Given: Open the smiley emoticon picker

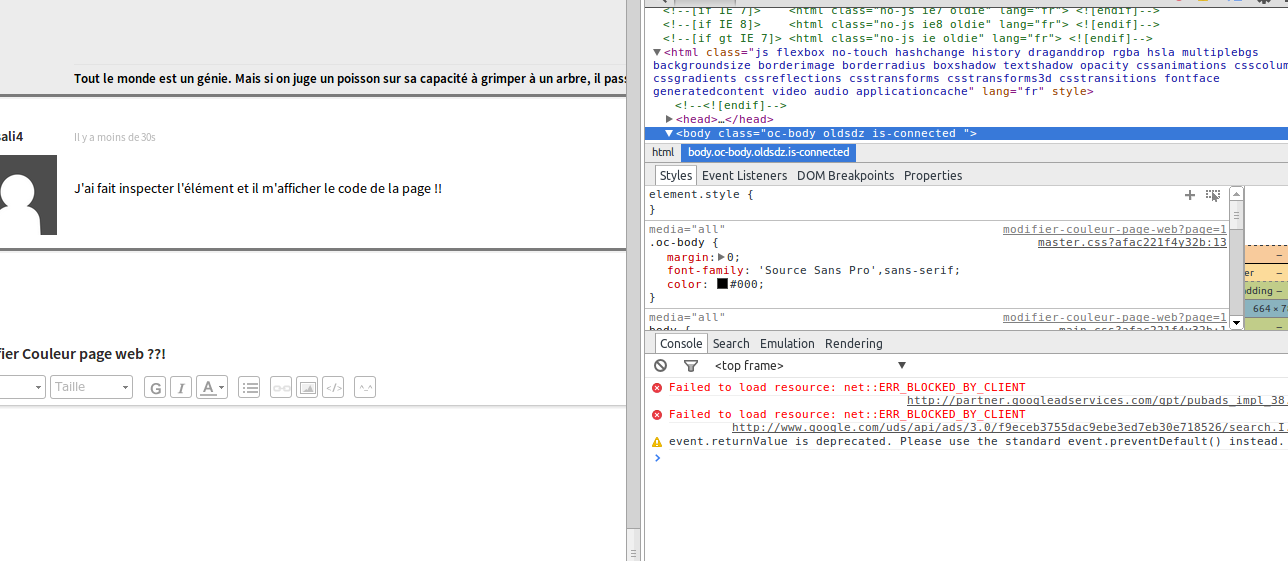Looking at the screenshot, I should 365,388.
